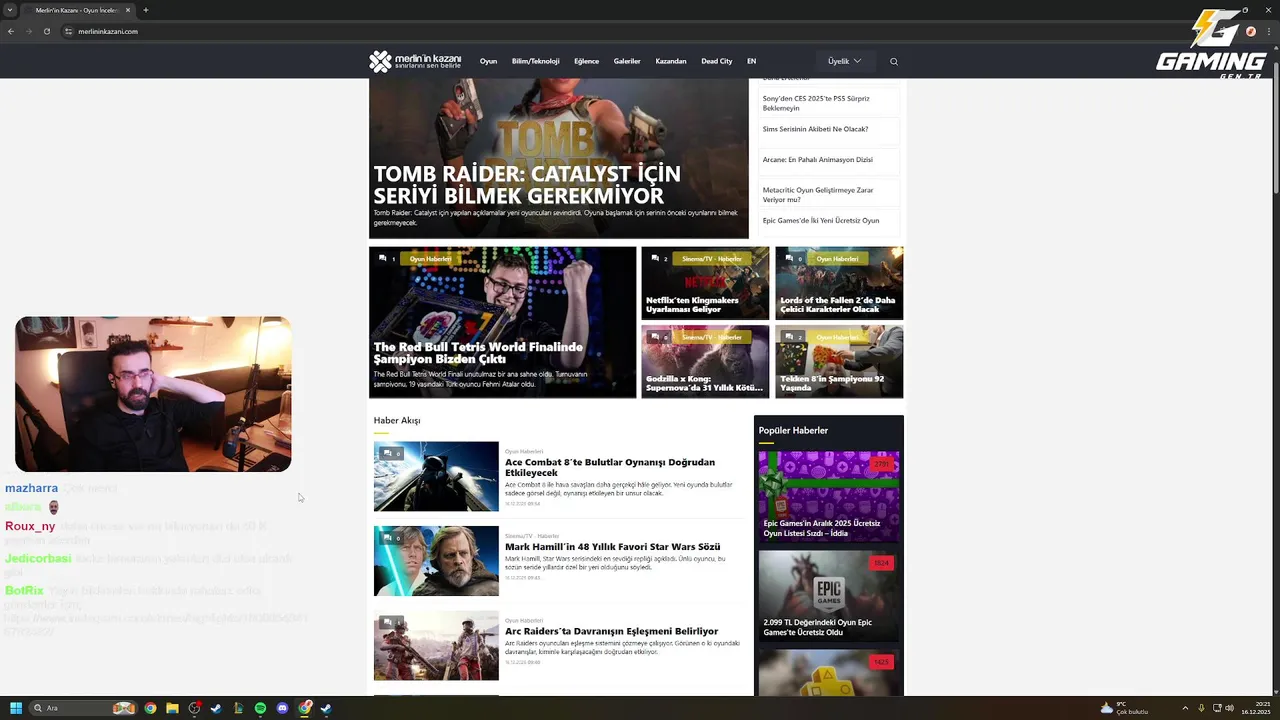Show hidden system tray icons chevron

tap(1186, 708)
